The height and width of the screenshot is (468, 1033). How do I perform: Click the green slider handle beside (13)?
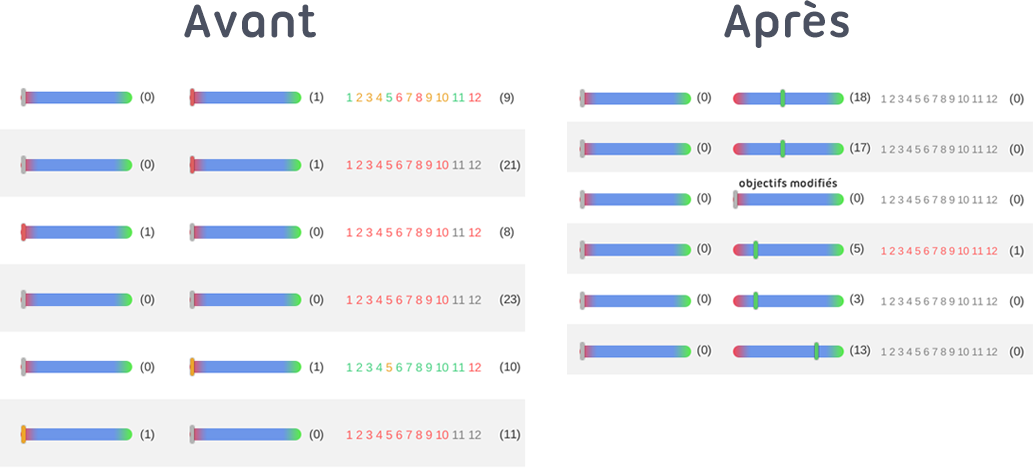pyautogui.click(x=817, y=351)
